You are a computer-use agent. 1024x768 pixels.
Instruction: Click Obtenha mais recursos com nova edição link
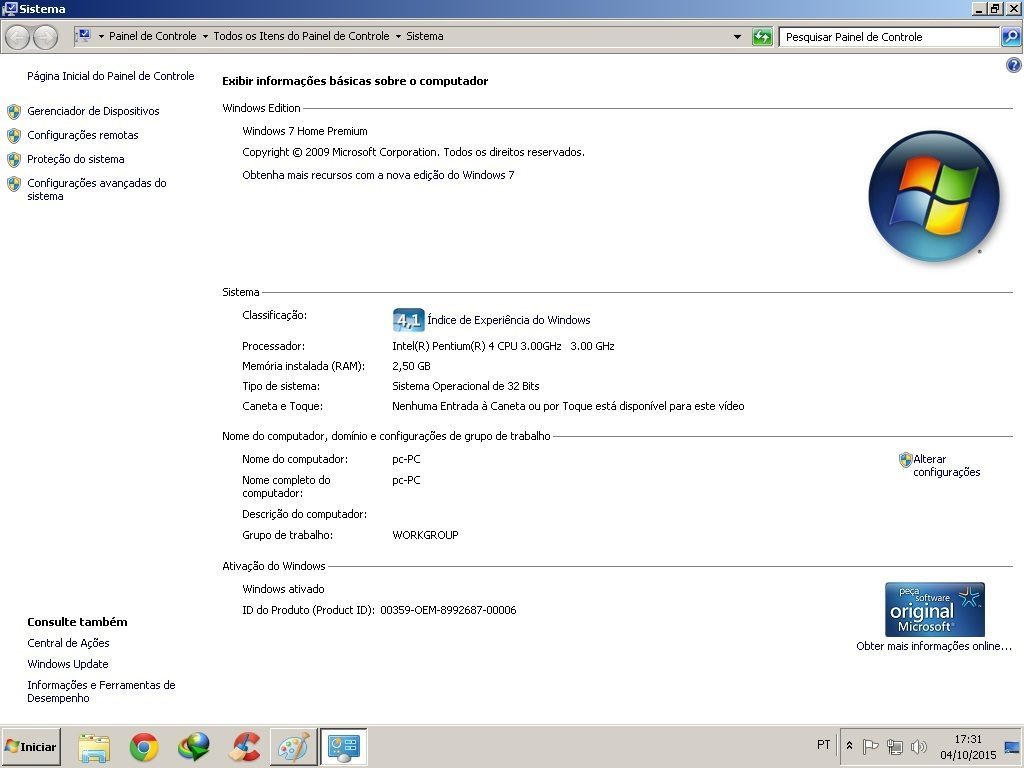tap(378, 175)
